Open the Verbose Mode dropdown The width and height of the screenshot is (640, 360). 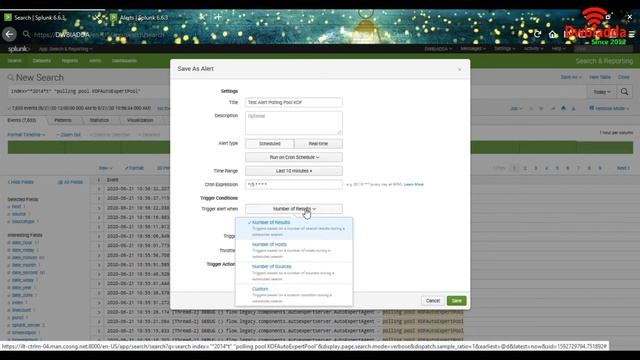click(x=609, y=109)
